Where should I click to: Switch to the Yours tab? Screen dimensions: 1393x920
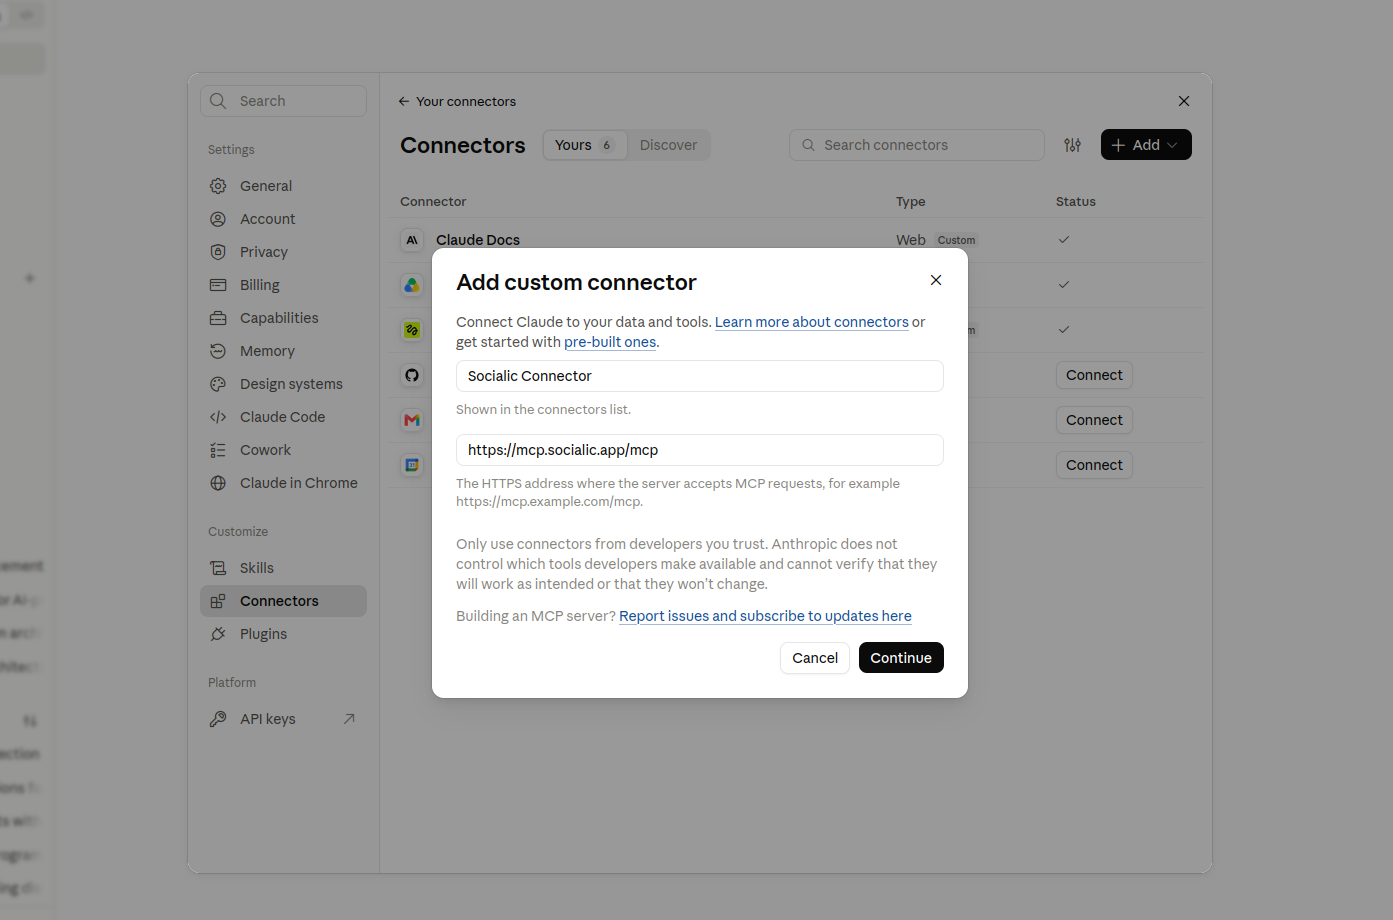tap(585, 145)
